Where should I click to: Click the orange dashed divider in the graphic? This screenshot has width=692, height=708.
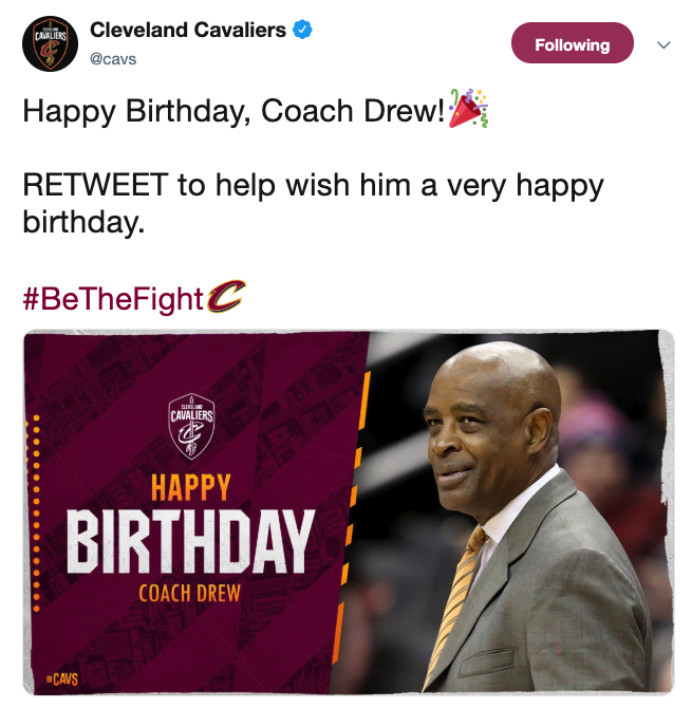352,515
